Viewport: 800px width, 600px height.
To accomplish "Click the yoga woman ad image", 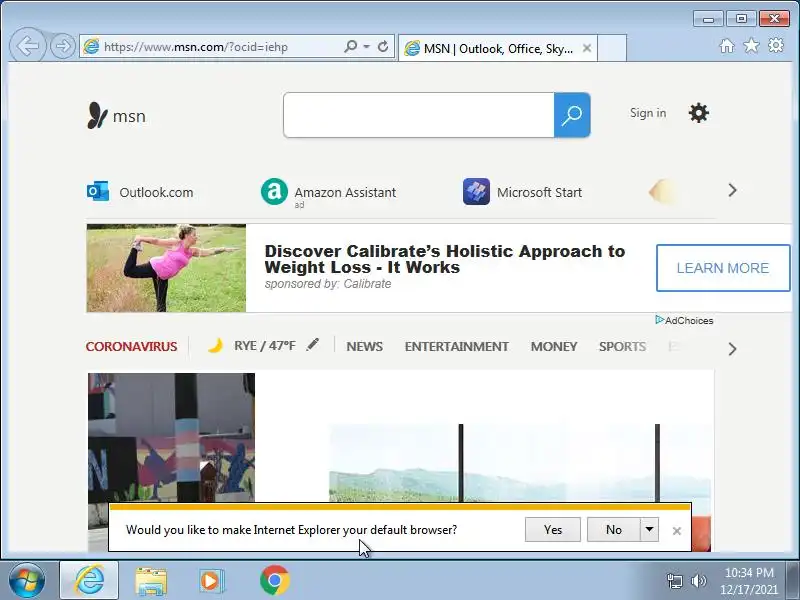I will tap(166, 268).
